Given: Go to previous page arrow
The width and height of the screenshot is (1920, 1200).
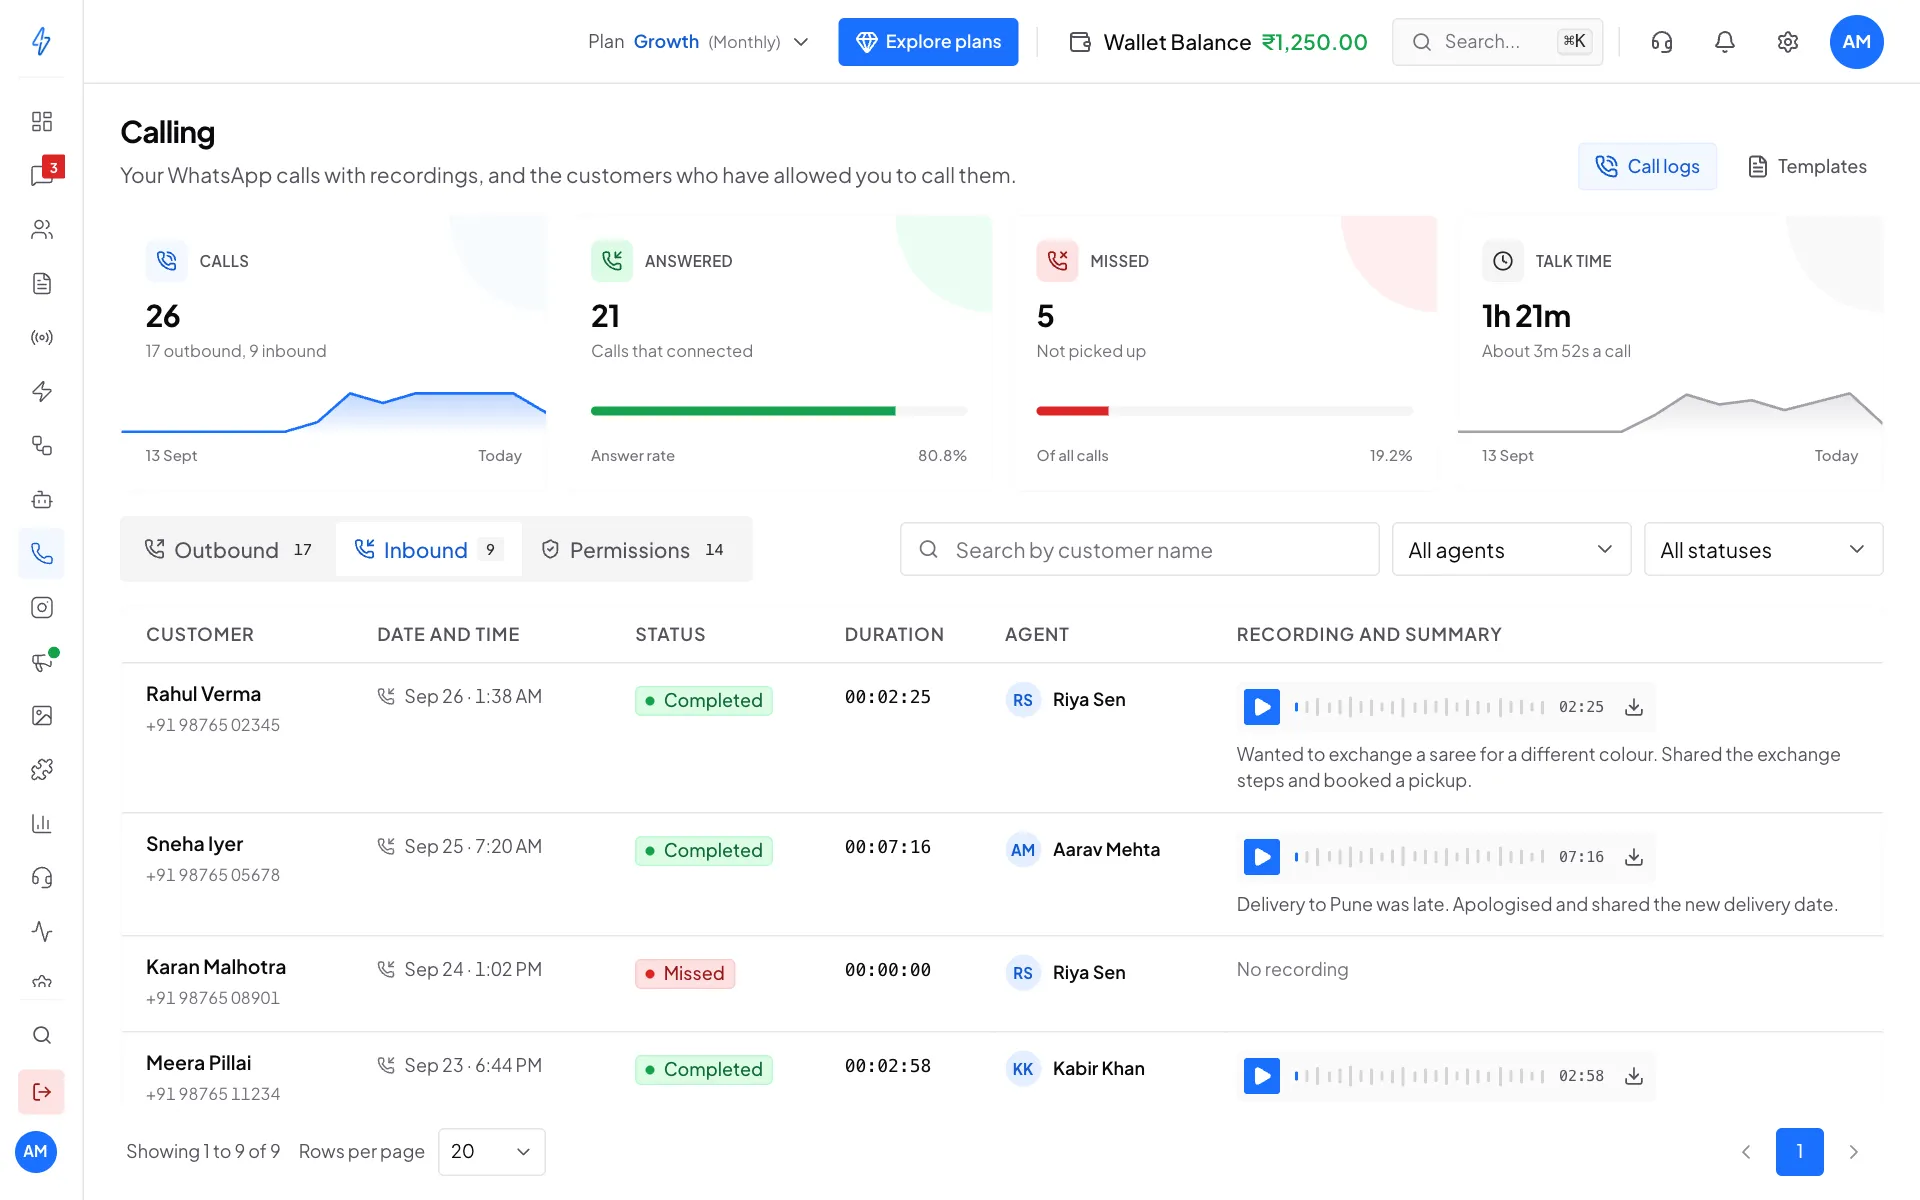Looking at the screenshot, I should click(1746, 1152).
